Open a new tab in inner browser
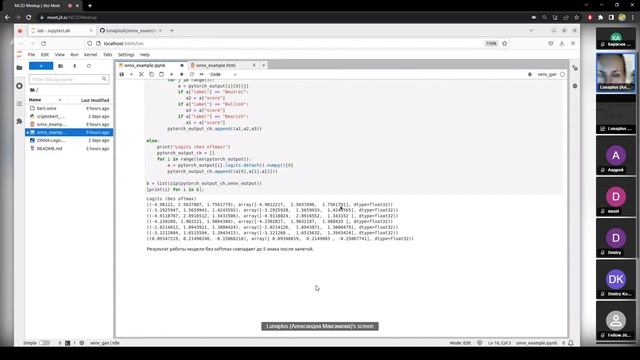Image resolution: width=640 pixels, height=360 pixels. click(x=172, y=31)
